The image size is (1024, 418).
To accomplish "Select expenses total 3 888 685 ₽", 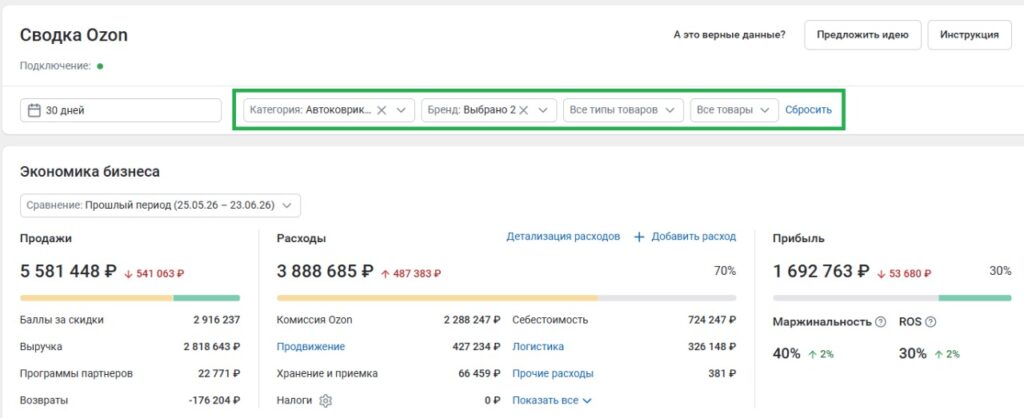I will point(325,271).
